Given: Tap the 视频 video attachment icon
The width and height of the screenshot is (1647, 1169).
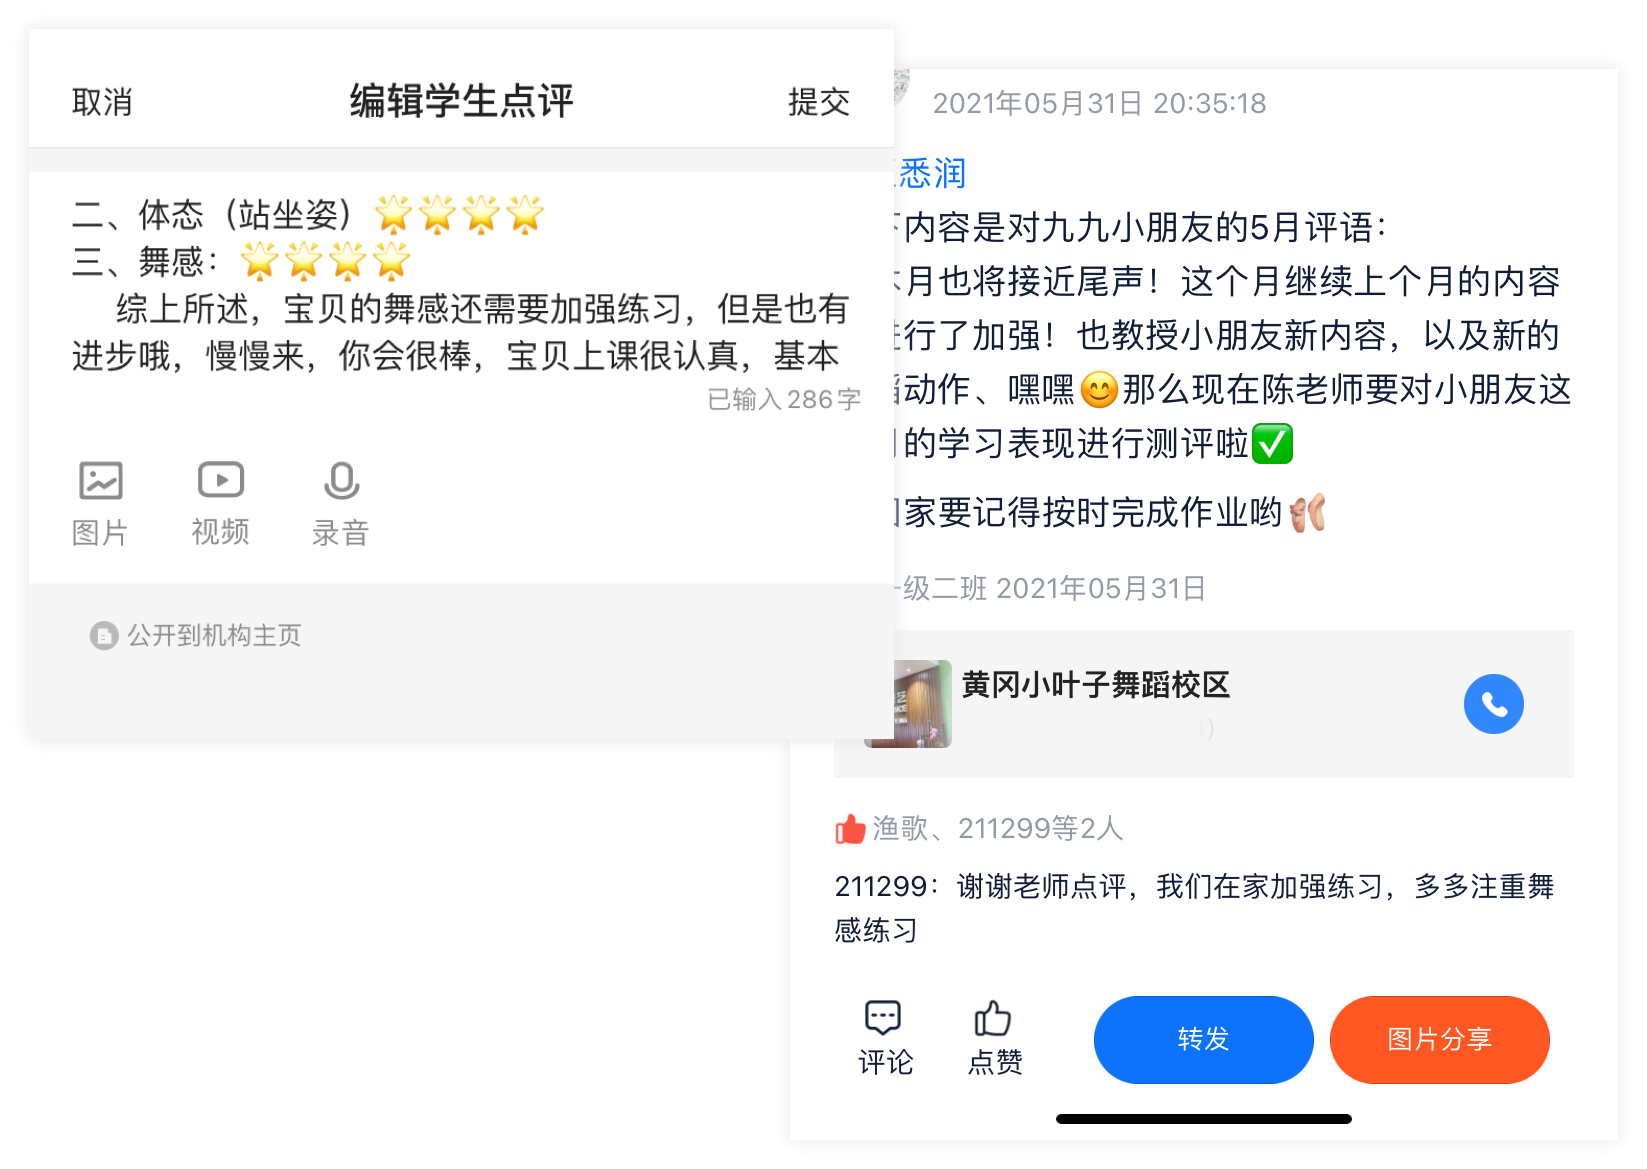Looking at the screenshot, I should click(221, 480).
